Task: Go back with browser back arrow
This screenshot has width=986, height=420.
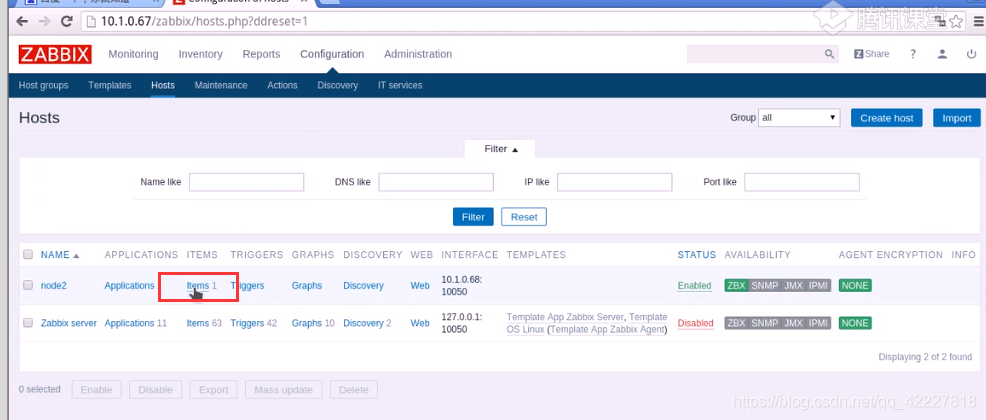Action: [23, 21]
